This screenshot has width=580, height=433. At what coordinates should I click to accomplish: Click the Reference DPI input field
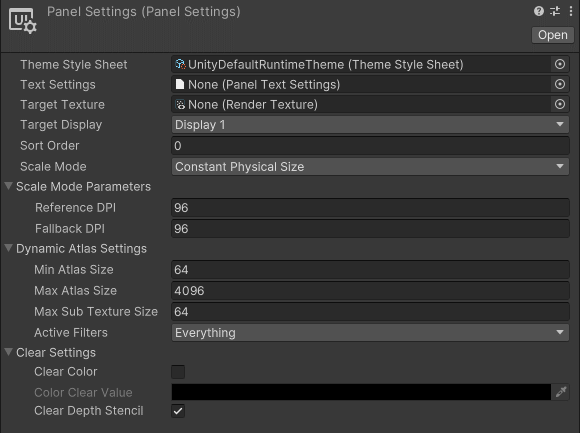[370, 208]
